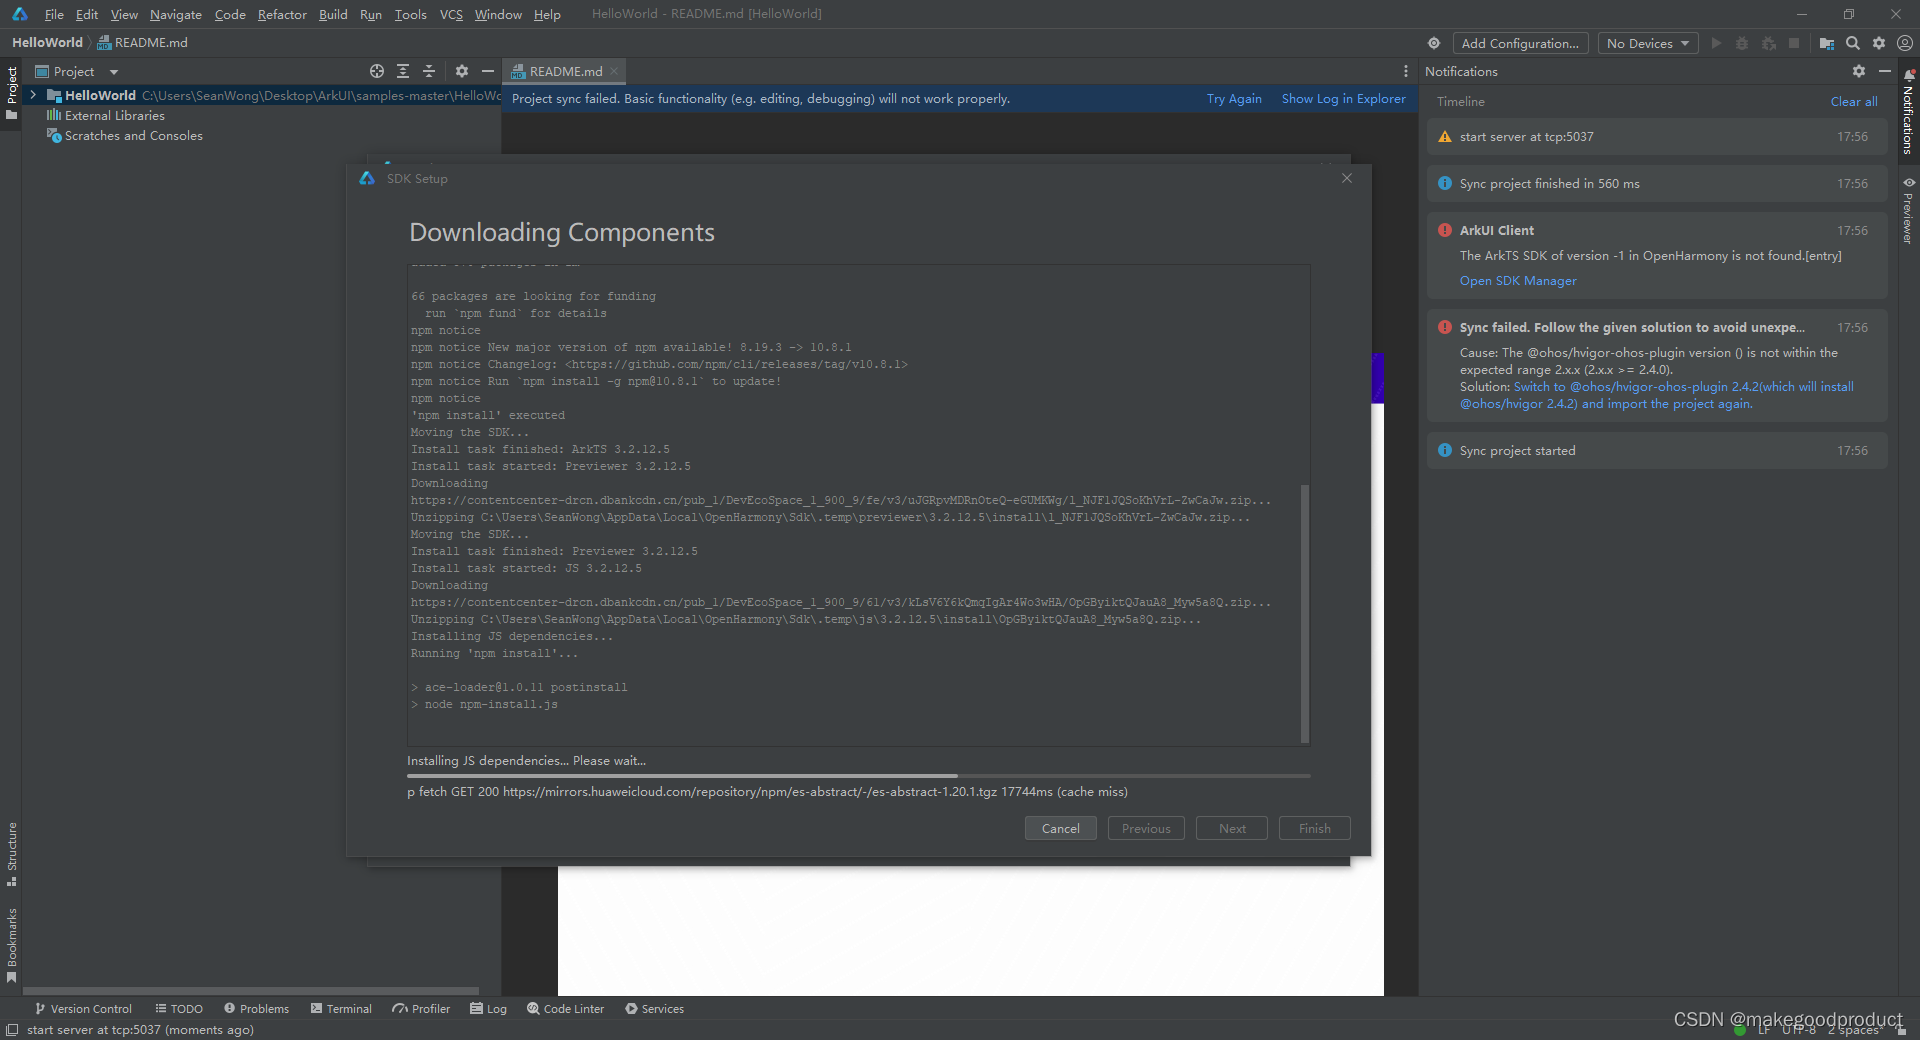Open the Problems tool window
1920x1040 pixels.
click(257, 1009)
